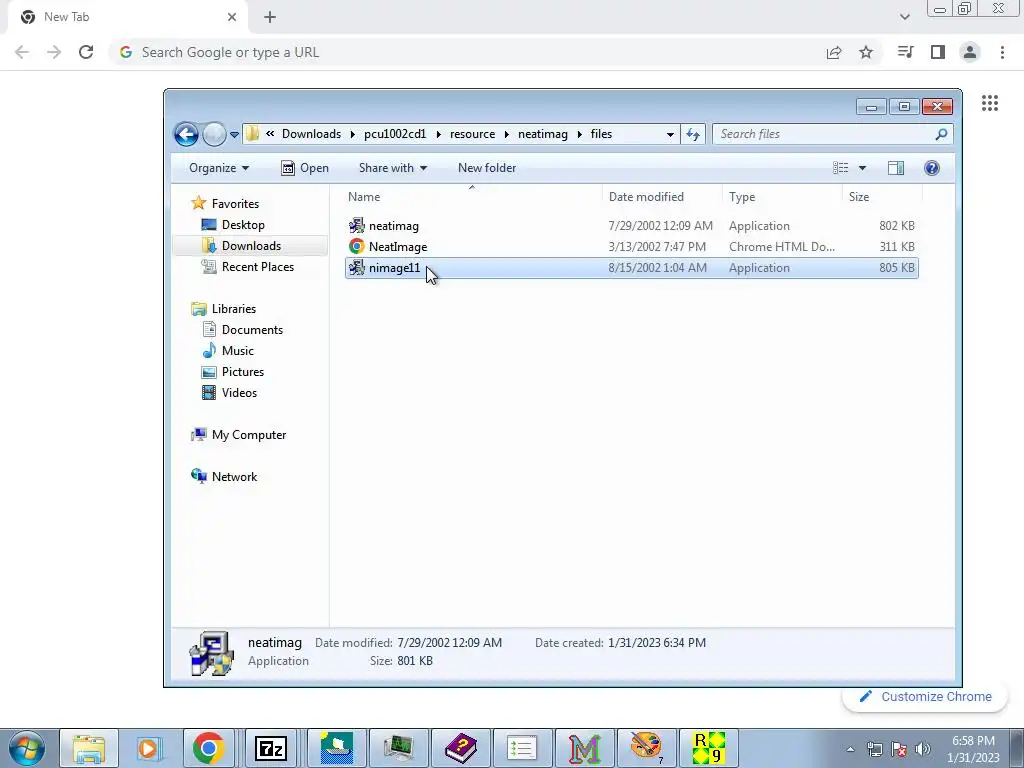Open Chrome profile avatar
1024x768 pixels.
tap(970, 52)
